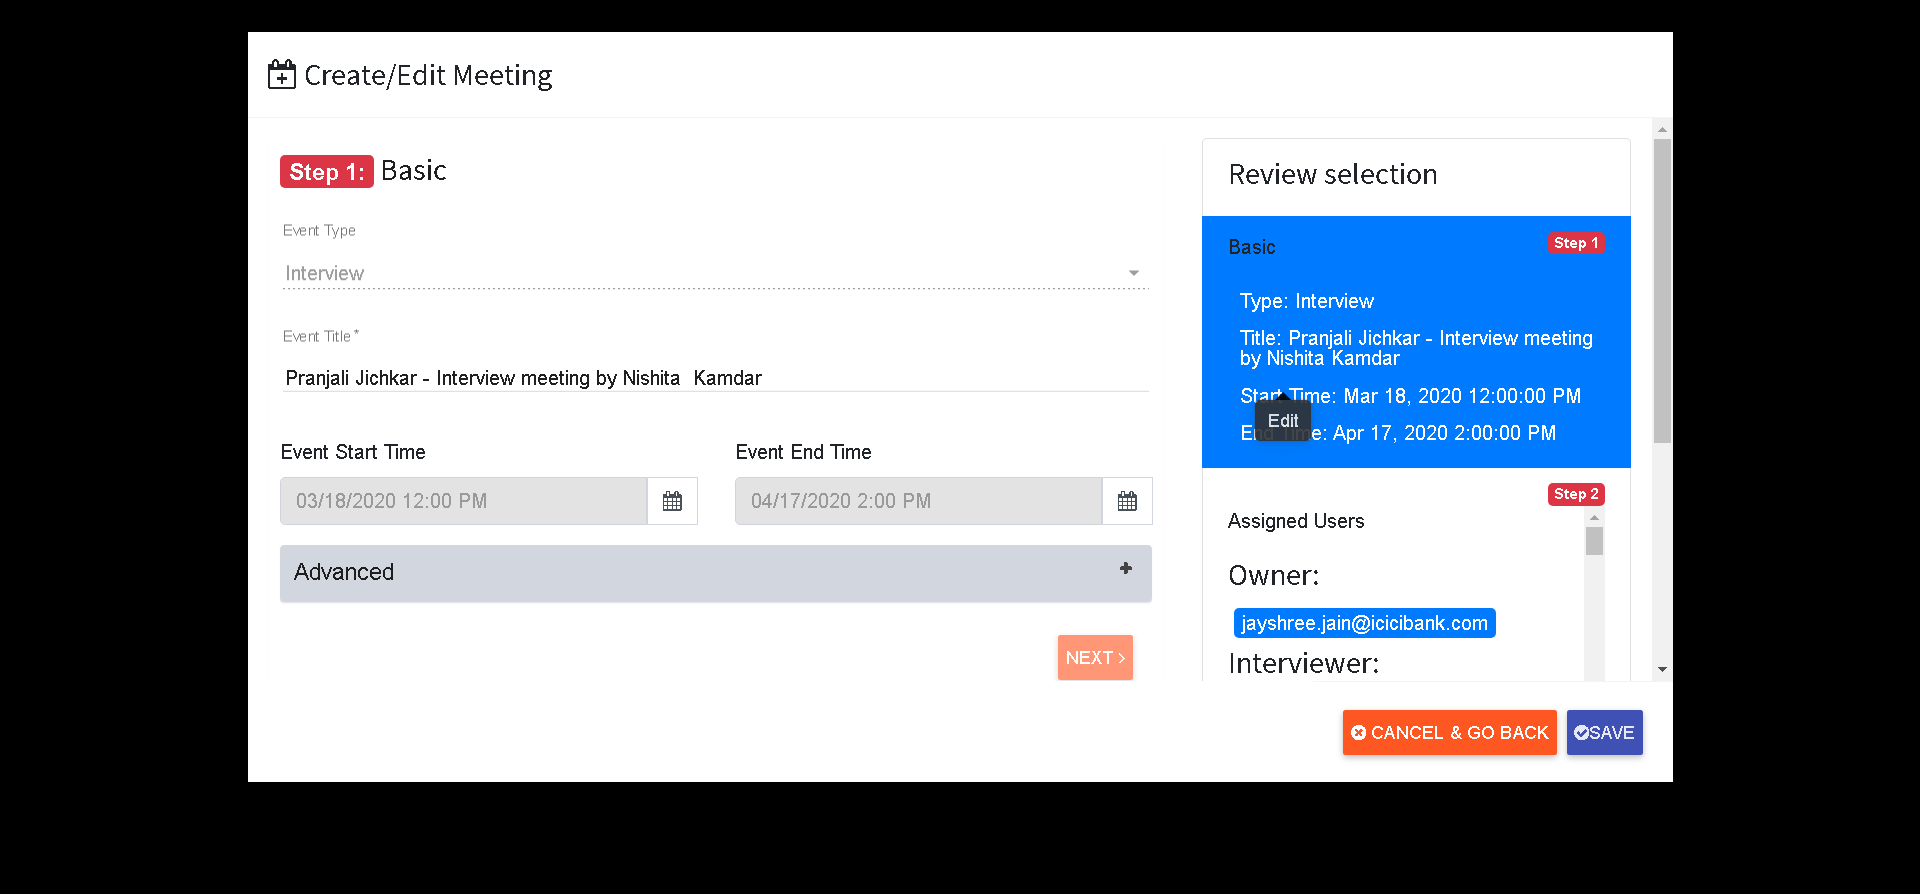Click the calendar-plus icon beside Create/Edit Meeting
Screen dimensions: 1920x894
click(x=282, y=75)
